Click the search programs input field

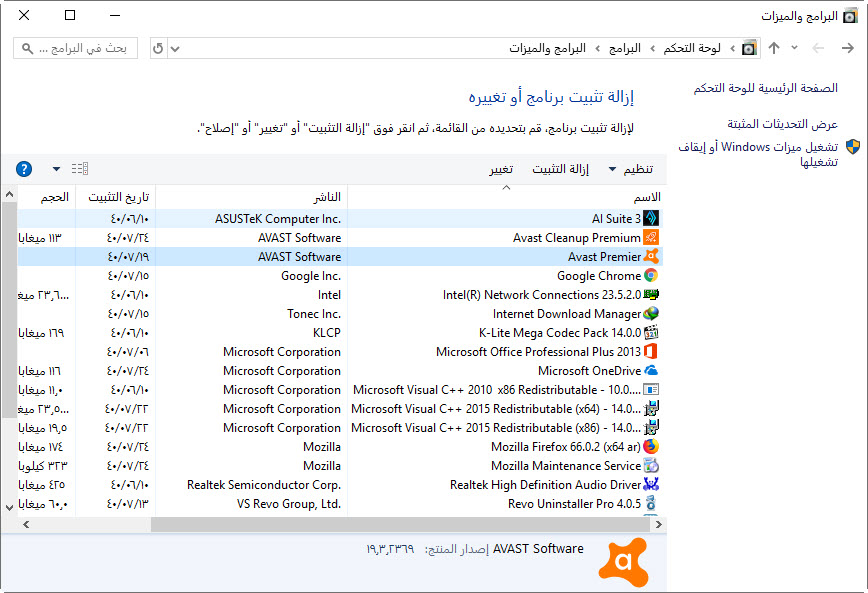[x=76, y=48]
